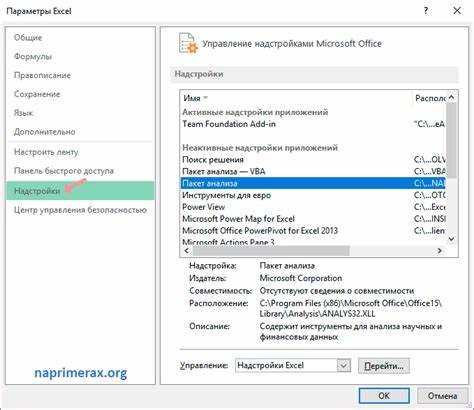Click the horizontal scroll left arrow
This screenshot has height=410, width=474.
click(186, 251)
